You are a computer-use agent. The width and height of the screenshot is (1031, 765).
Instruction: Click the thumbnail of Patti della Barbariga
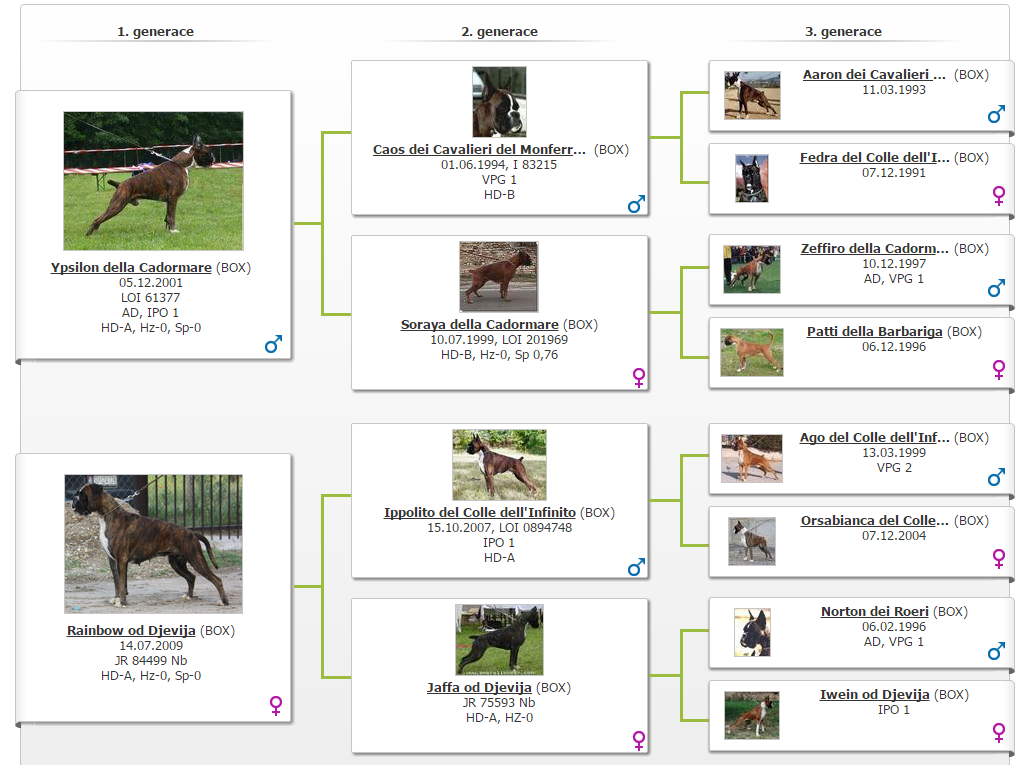[x=752, y=353]
